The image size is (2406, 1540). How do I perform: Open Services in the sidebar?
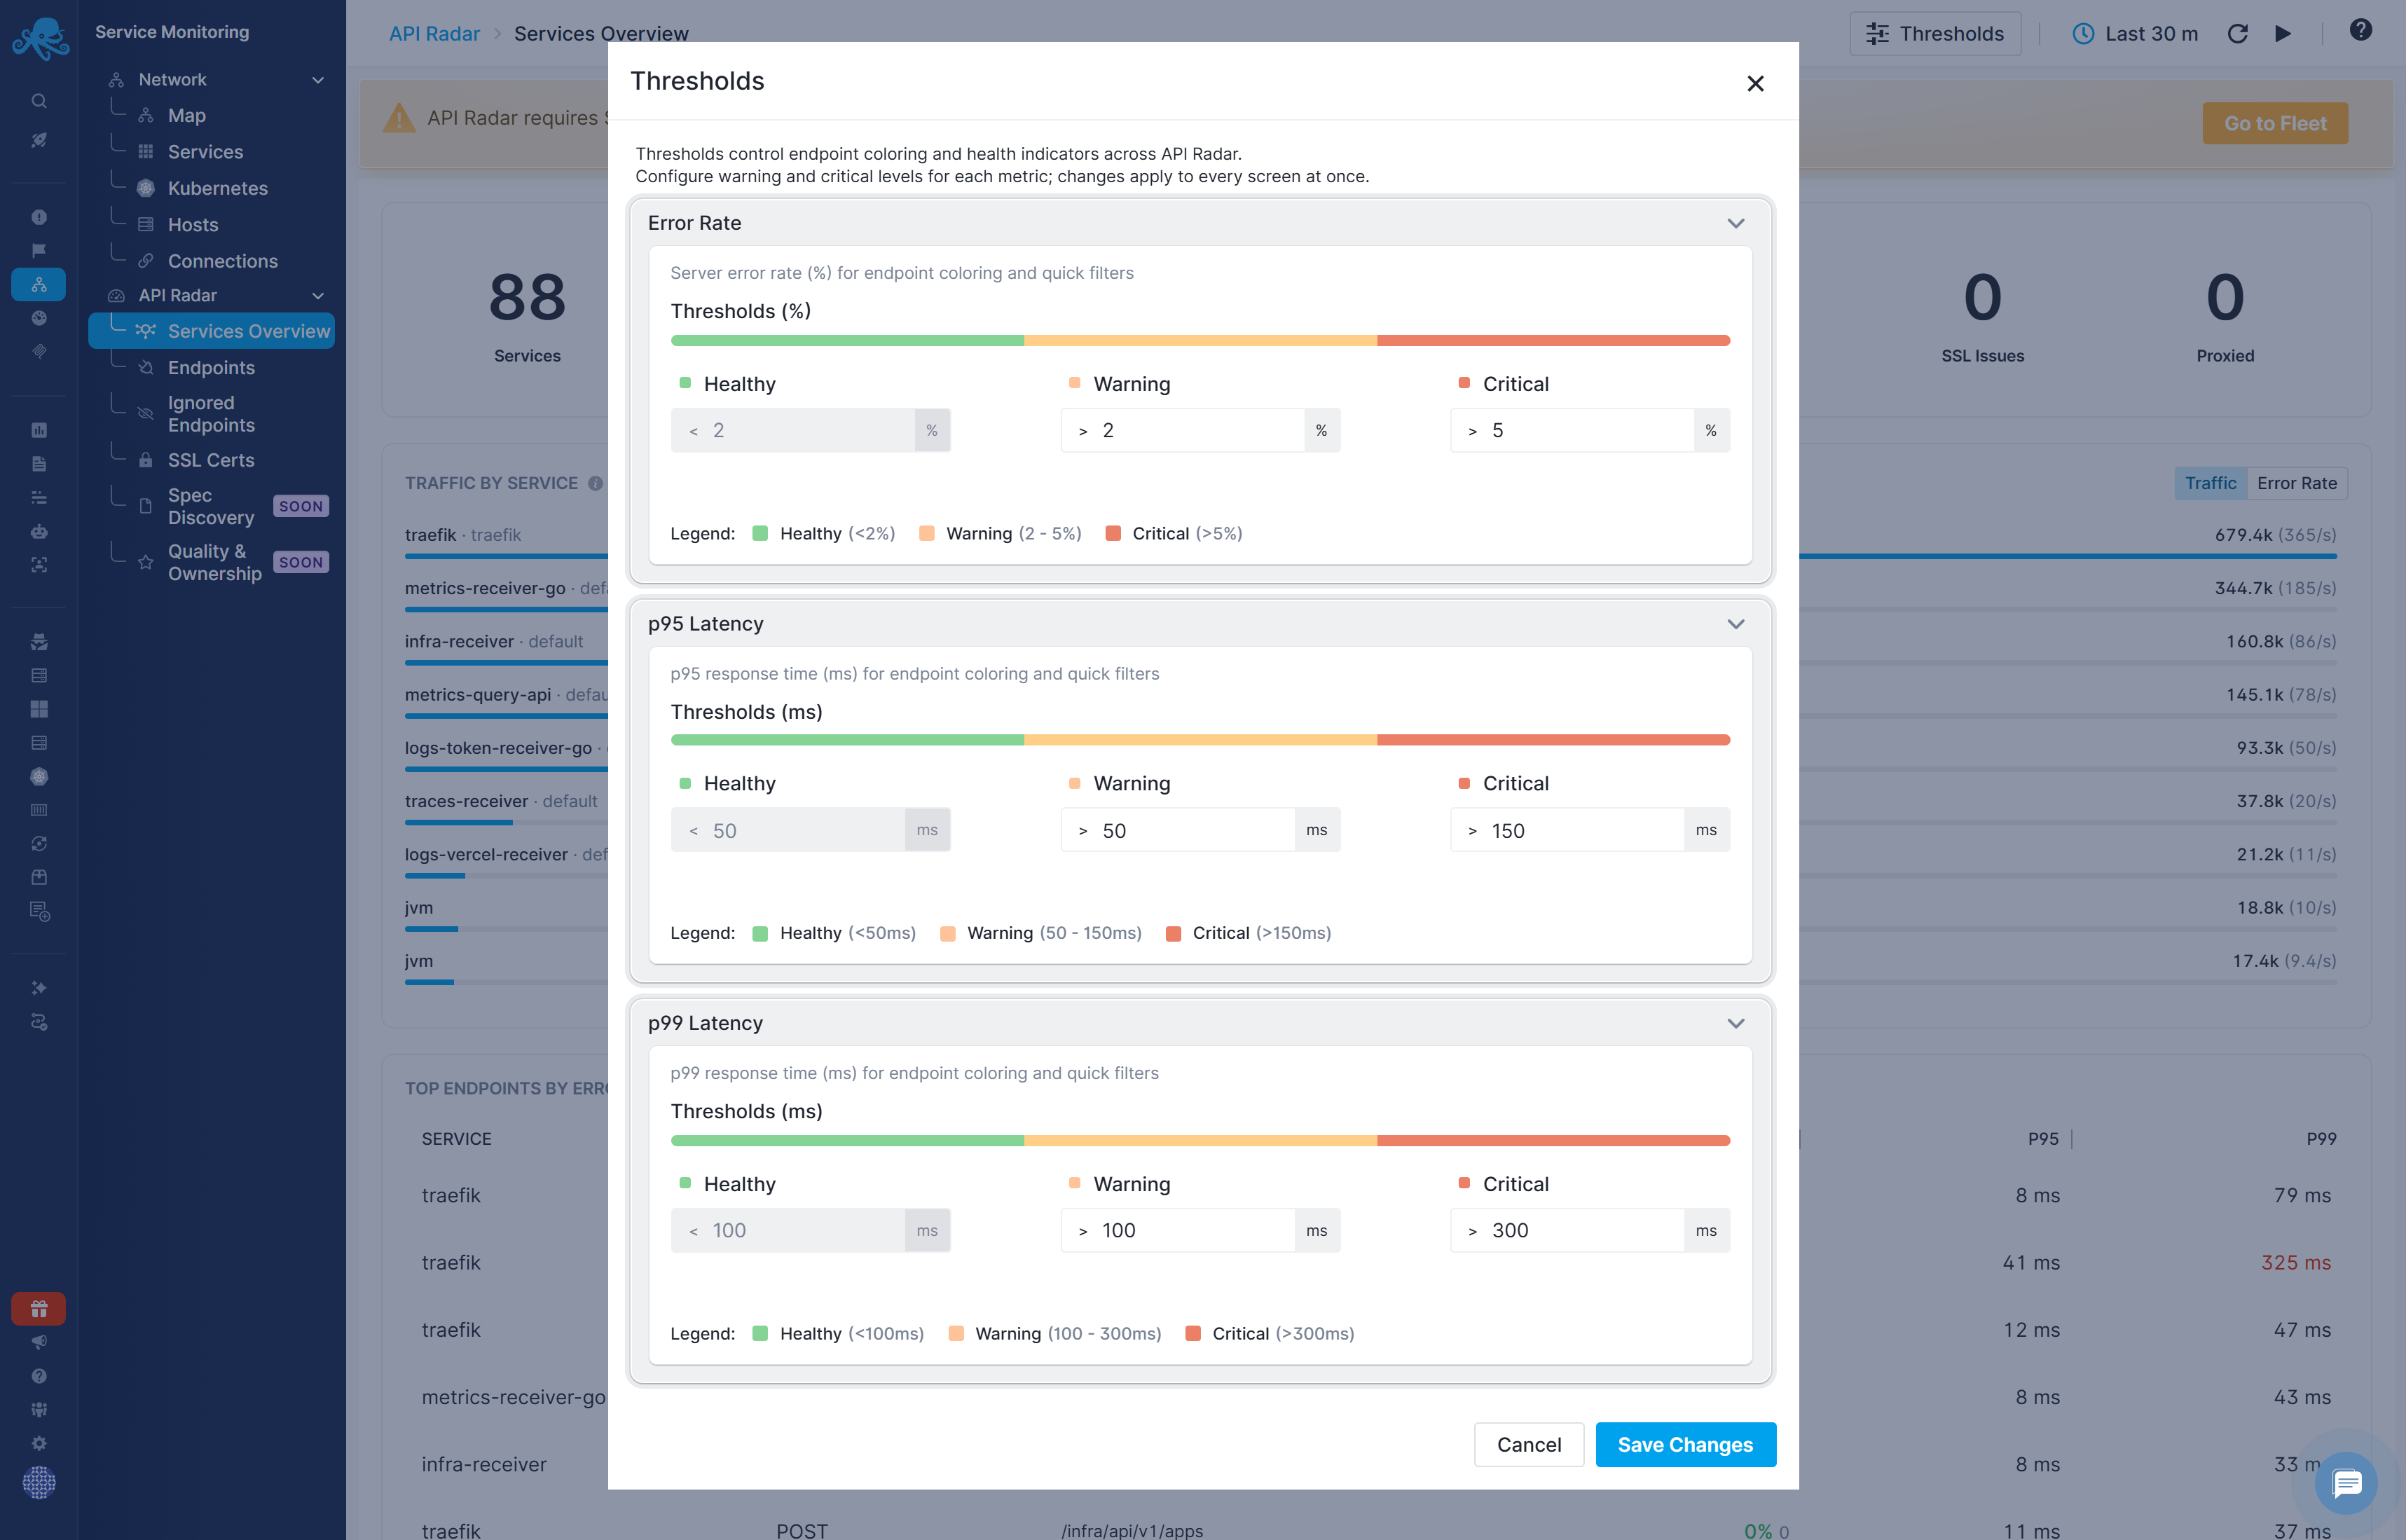206,152
